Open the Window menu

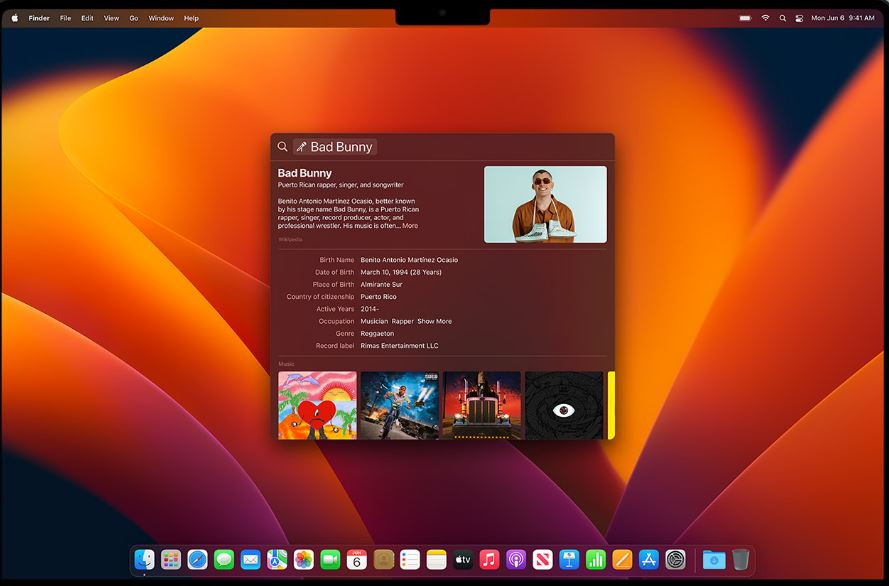coord(161,18)
